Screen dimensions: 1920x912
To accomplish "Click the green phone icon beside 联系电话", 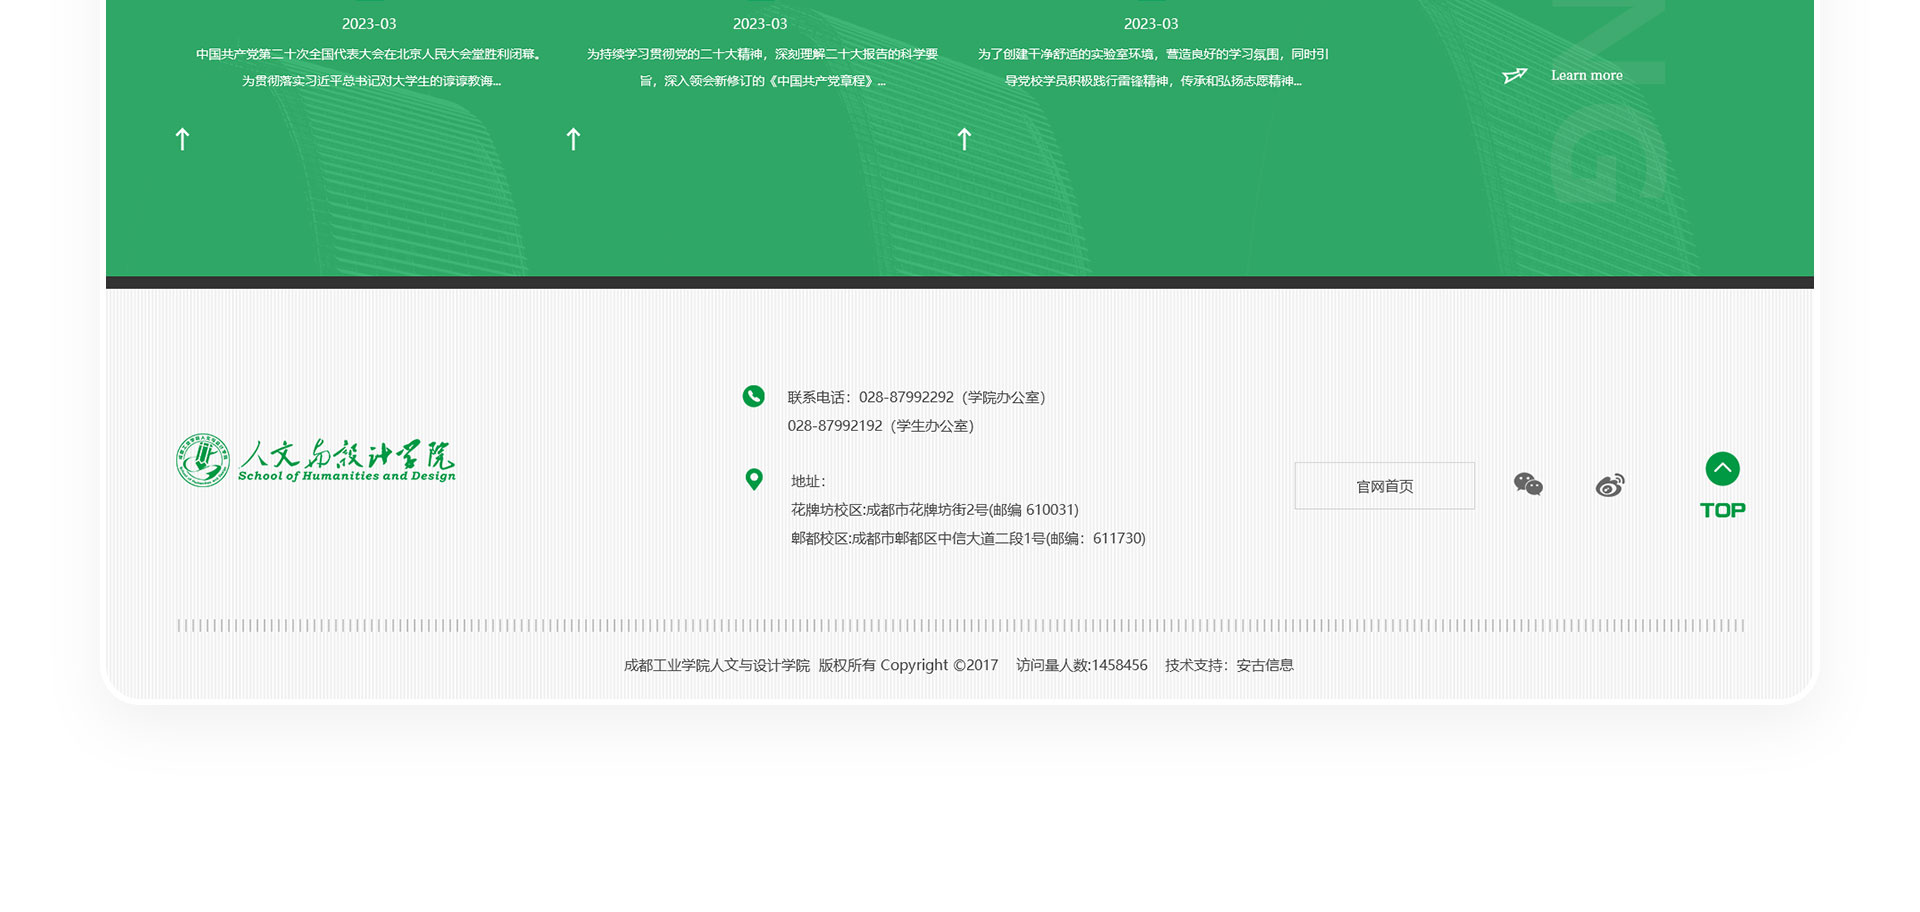I will click(753, 397).
